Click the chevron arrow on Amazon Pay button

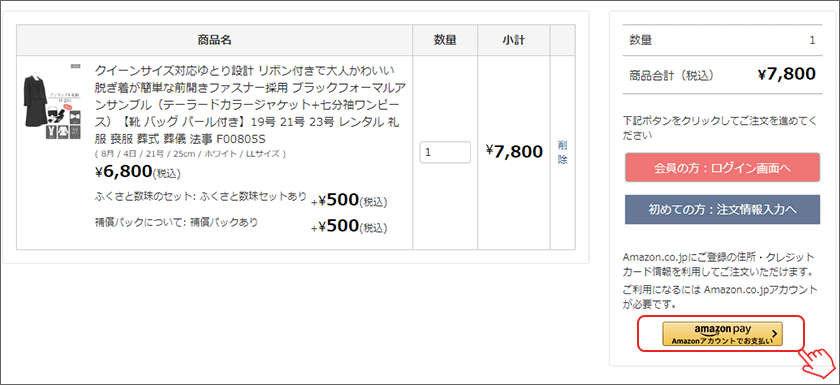(x=774, y=333)
